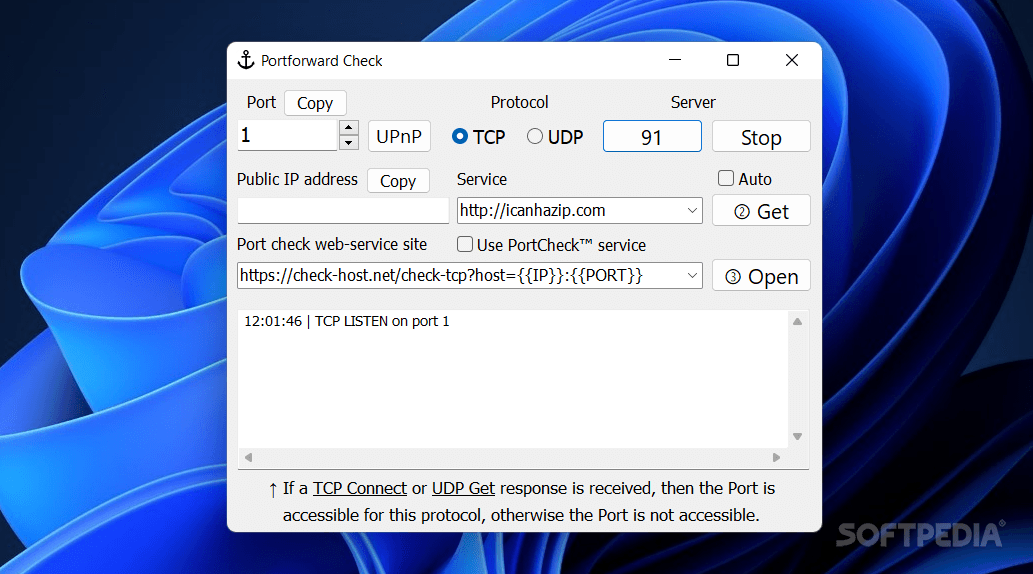Click the log scroll right arrow
The image size is (1033, 574).
776,457
